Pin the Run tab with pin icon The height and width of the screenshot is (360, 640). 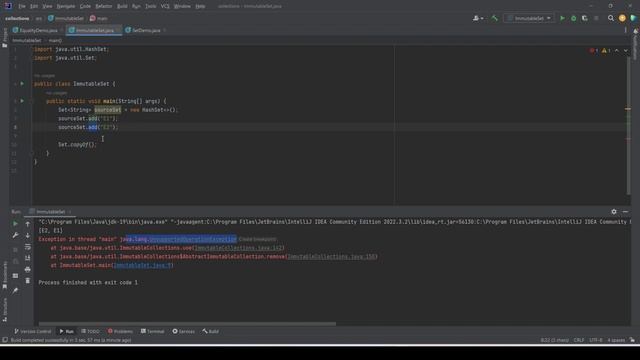point(15,291)
